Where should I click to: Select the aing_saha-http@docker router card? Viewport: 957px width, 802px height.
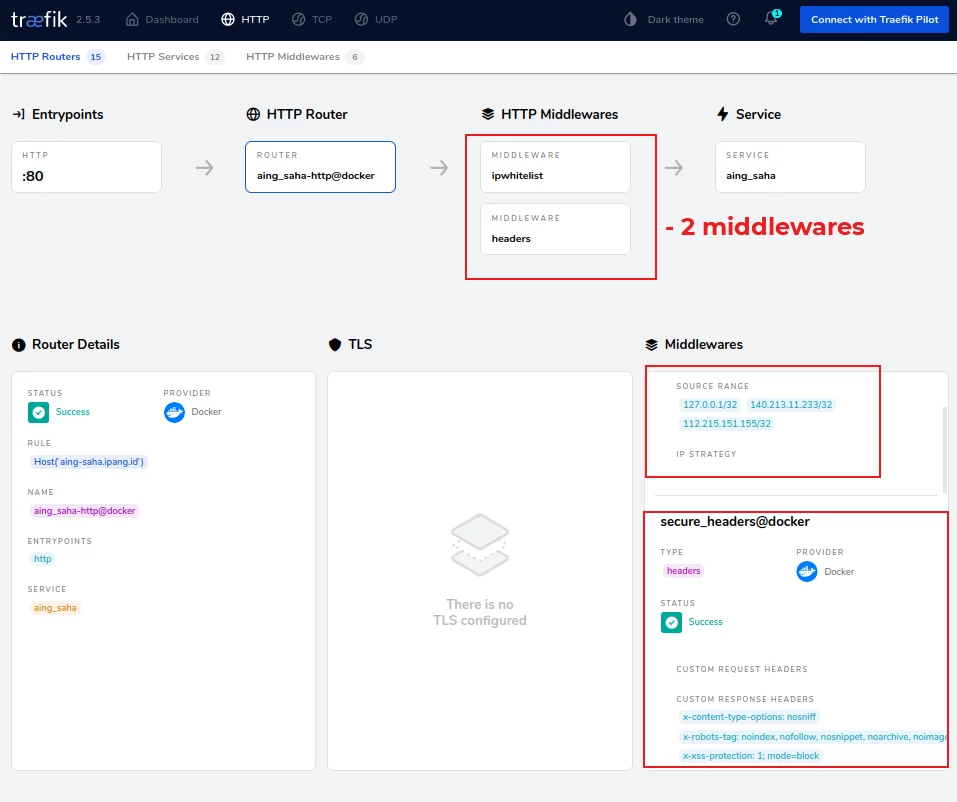(x=320, y=167)
